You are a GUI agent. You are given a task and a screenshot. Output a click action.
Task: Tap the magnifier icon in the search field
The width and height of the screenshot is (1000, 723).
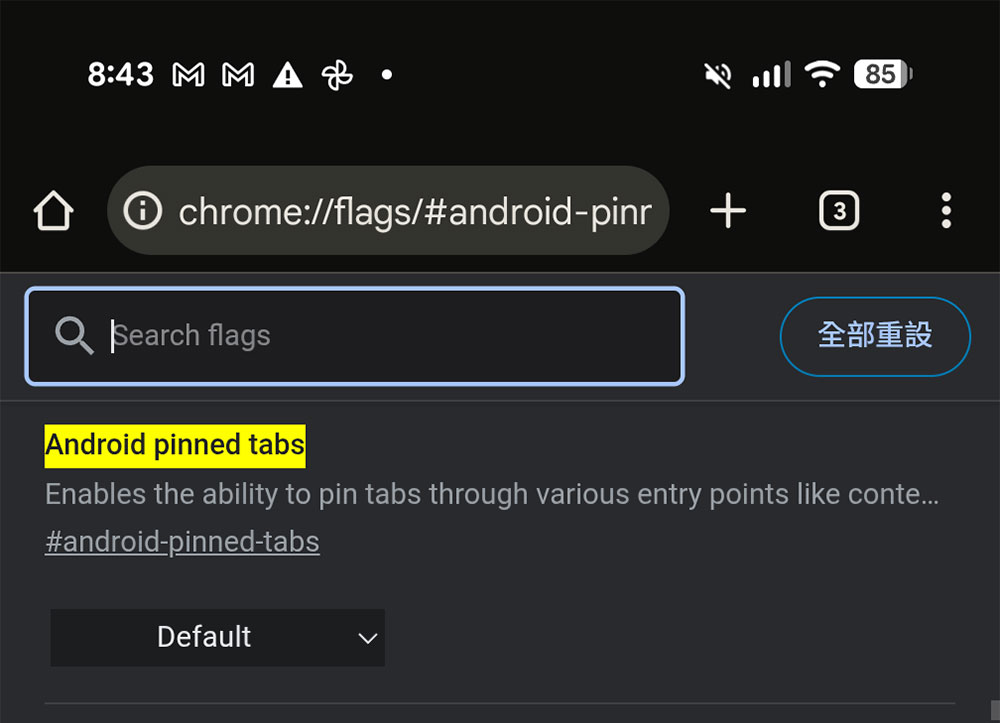(74, 336)
